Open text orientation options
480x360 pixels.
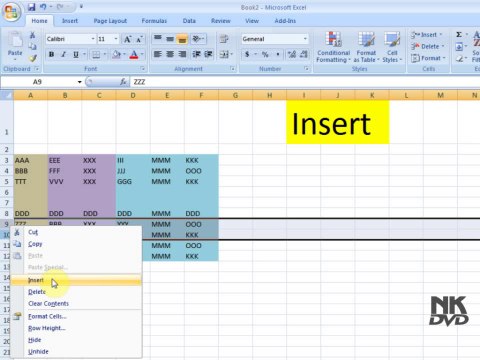pyautogui.click(x=198, y=39)
